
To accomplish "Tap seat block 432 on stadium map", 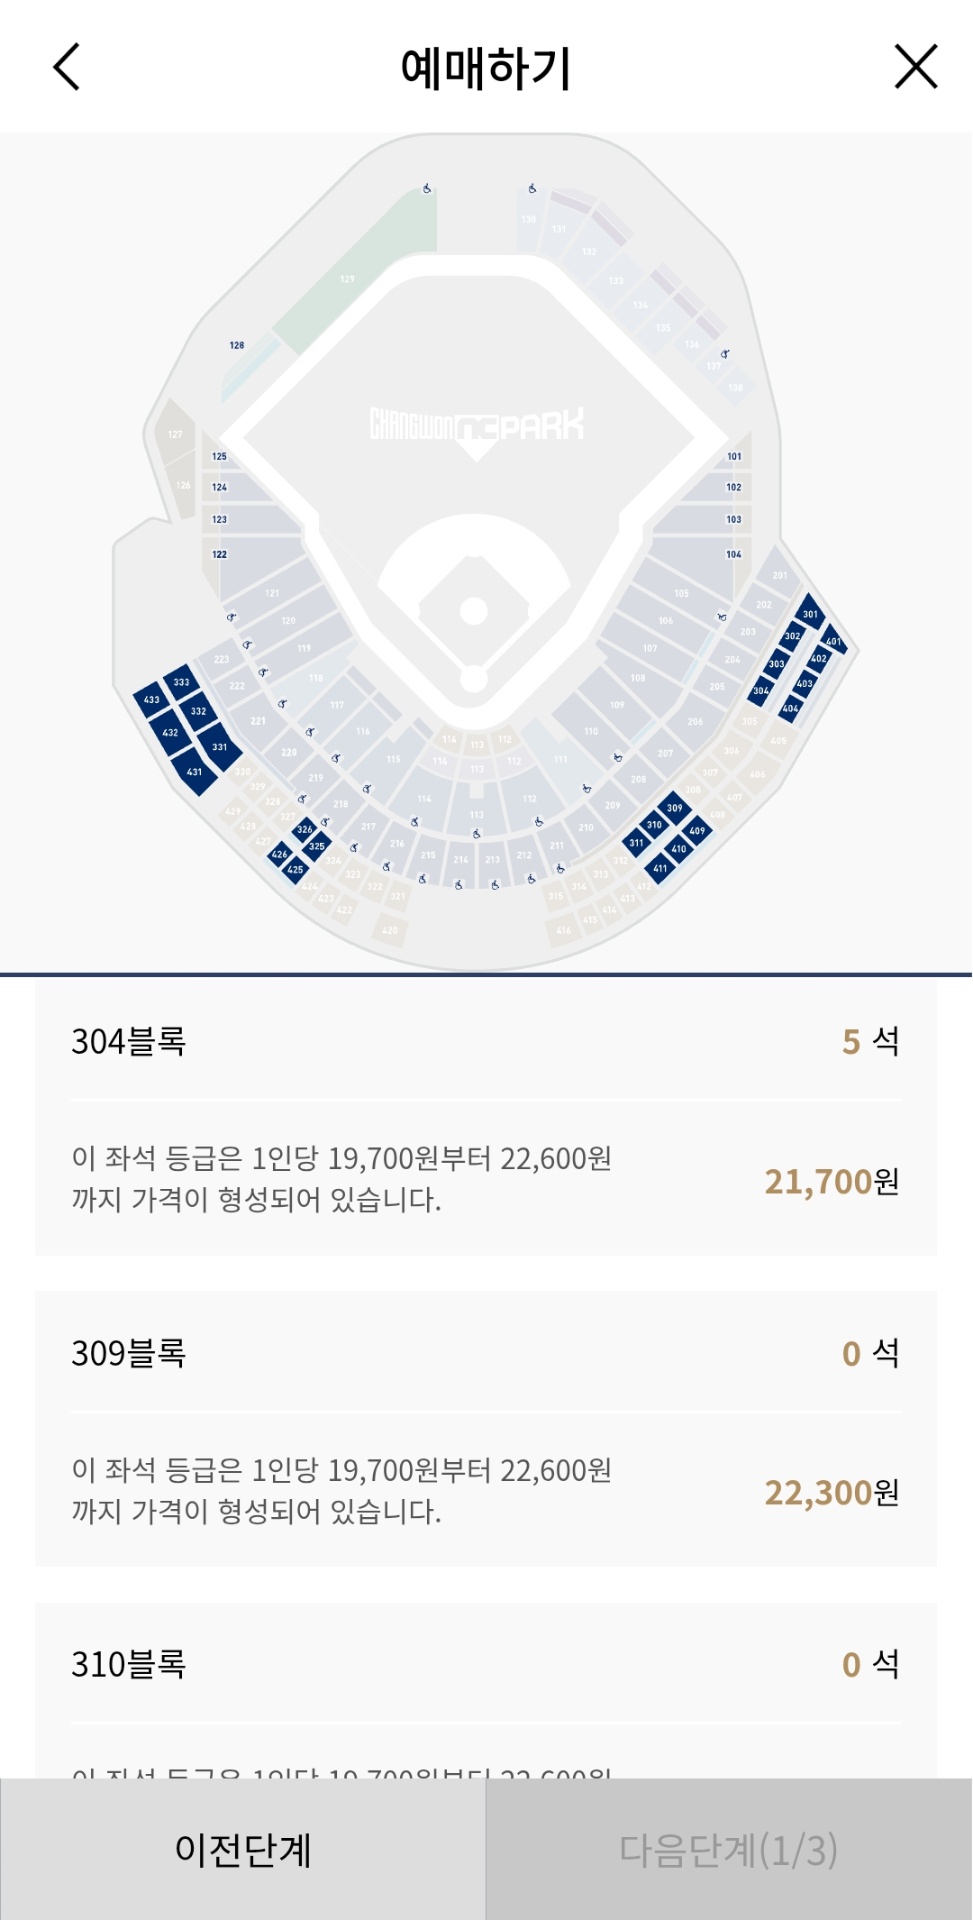I will (170, 732).
